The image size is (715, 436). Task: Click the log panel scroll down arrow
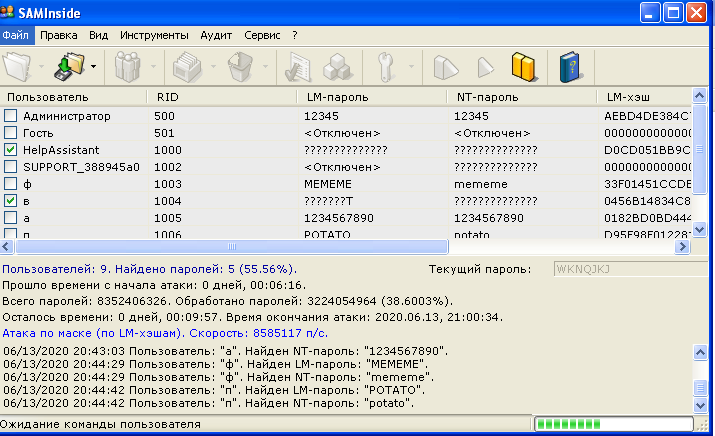pos(700,404)
